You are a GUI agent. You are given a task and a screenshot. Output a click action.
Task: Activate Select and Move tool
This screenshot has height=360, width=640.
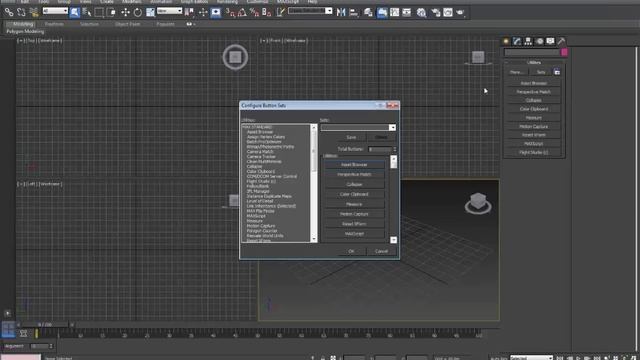pos(125,12)
